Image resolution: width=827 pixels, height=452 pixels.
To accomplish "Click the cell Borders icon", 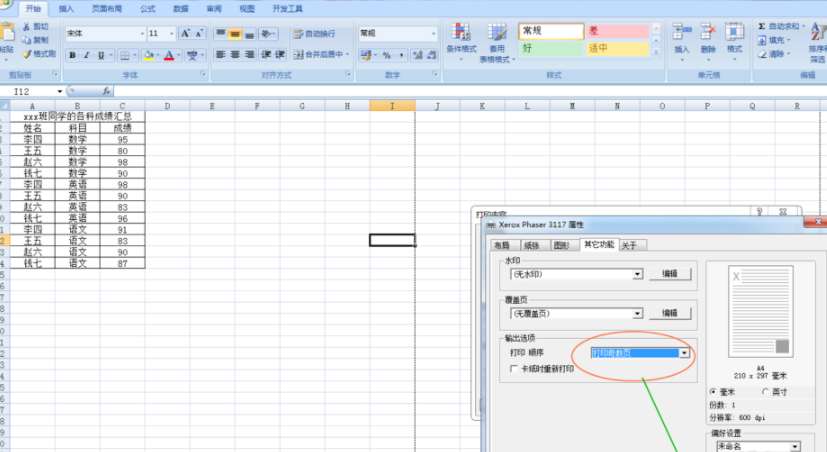I will [x=124, y=55].
